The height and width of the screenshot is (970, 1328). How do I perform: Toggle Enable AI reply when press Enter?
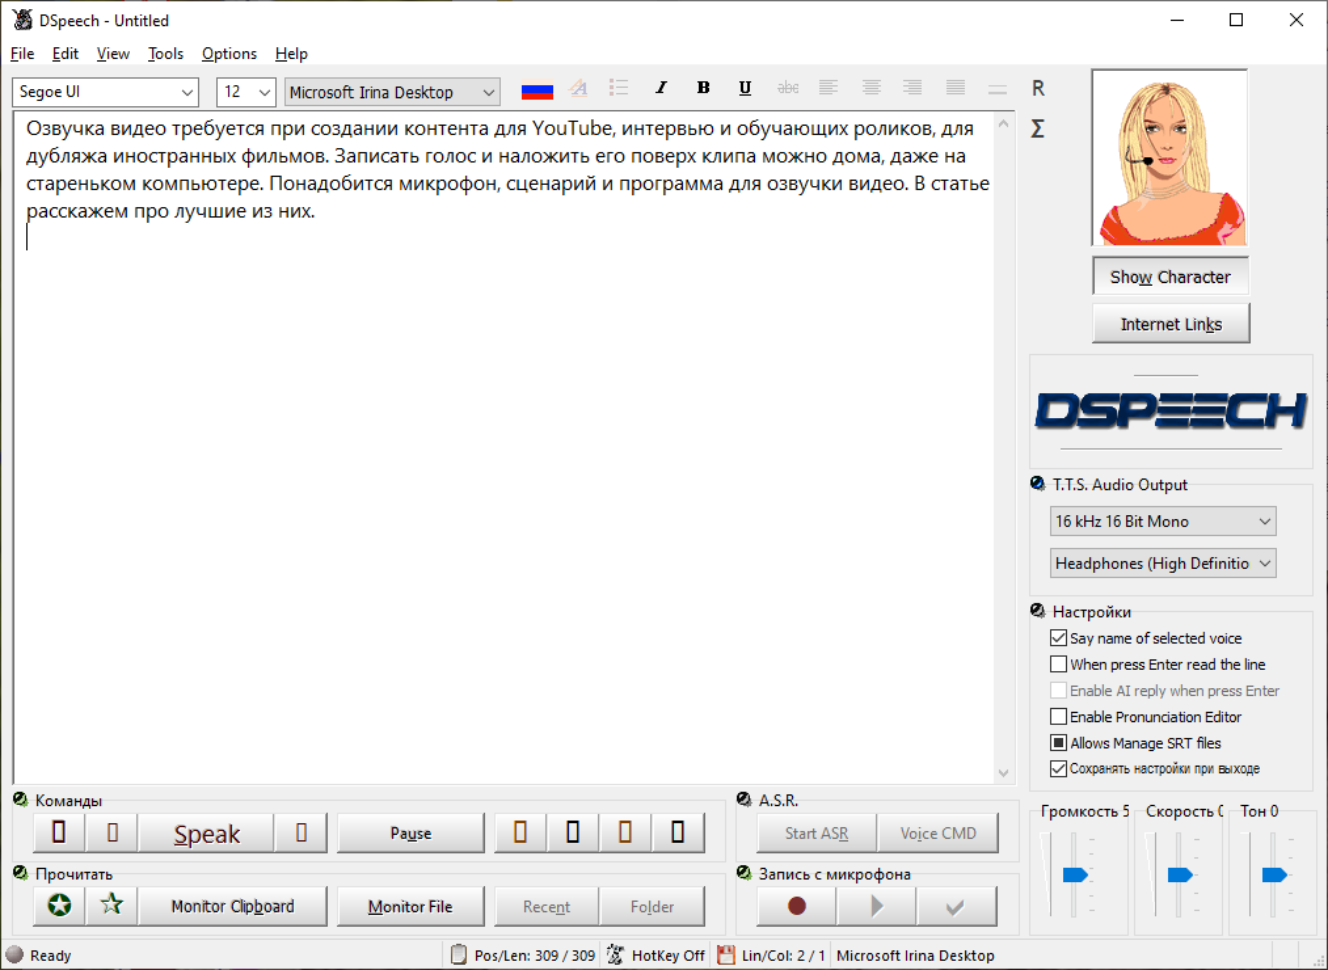1058,690
